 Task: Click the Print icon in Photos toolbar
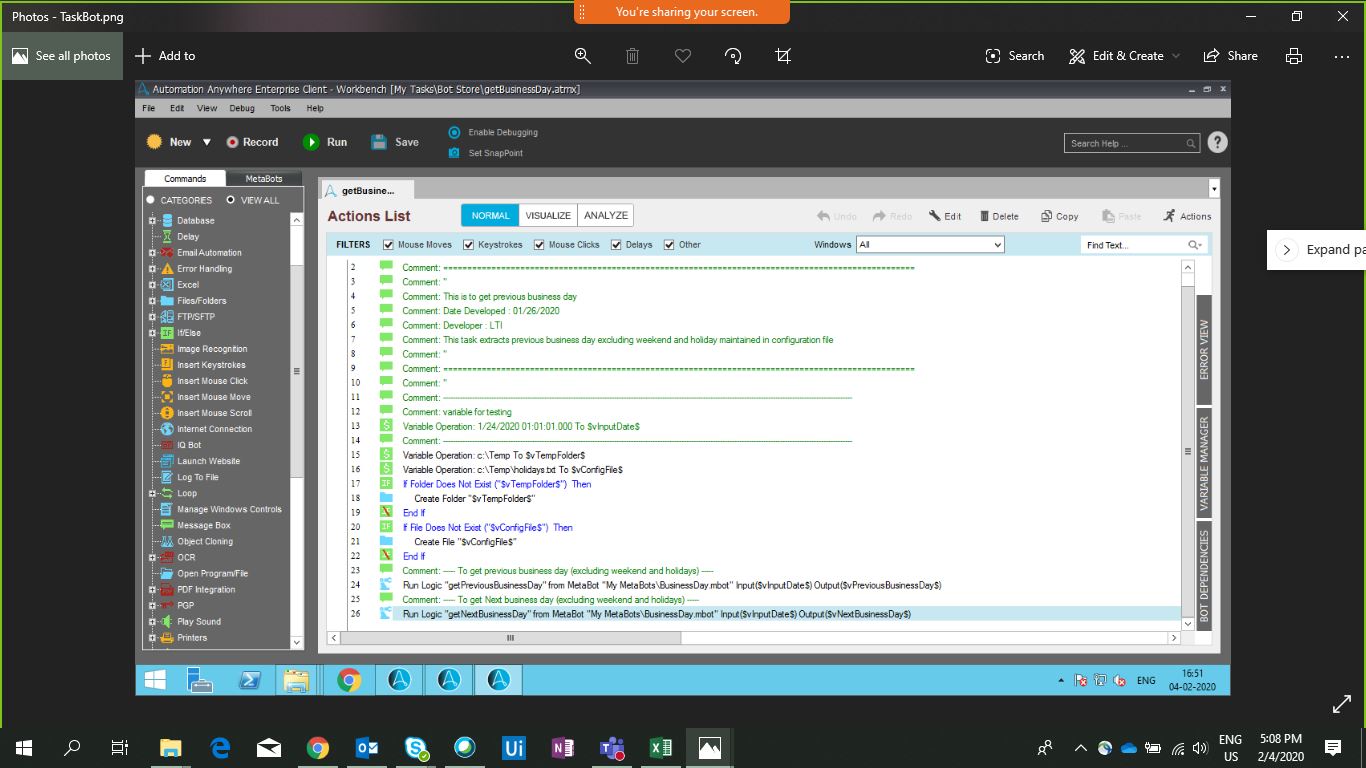[x=1294, y=56]
